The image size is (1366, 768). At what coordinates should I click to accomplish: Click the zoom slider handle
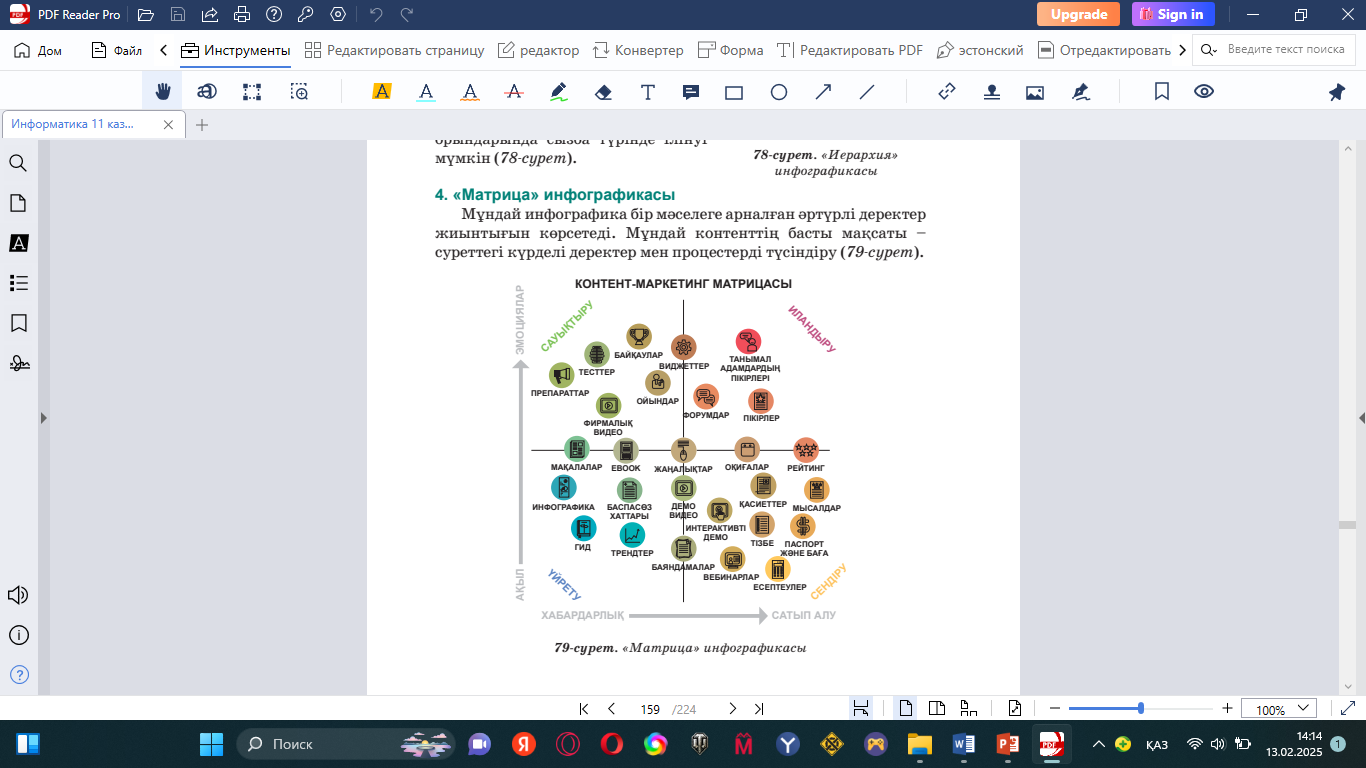click(x=1141, y=709)
